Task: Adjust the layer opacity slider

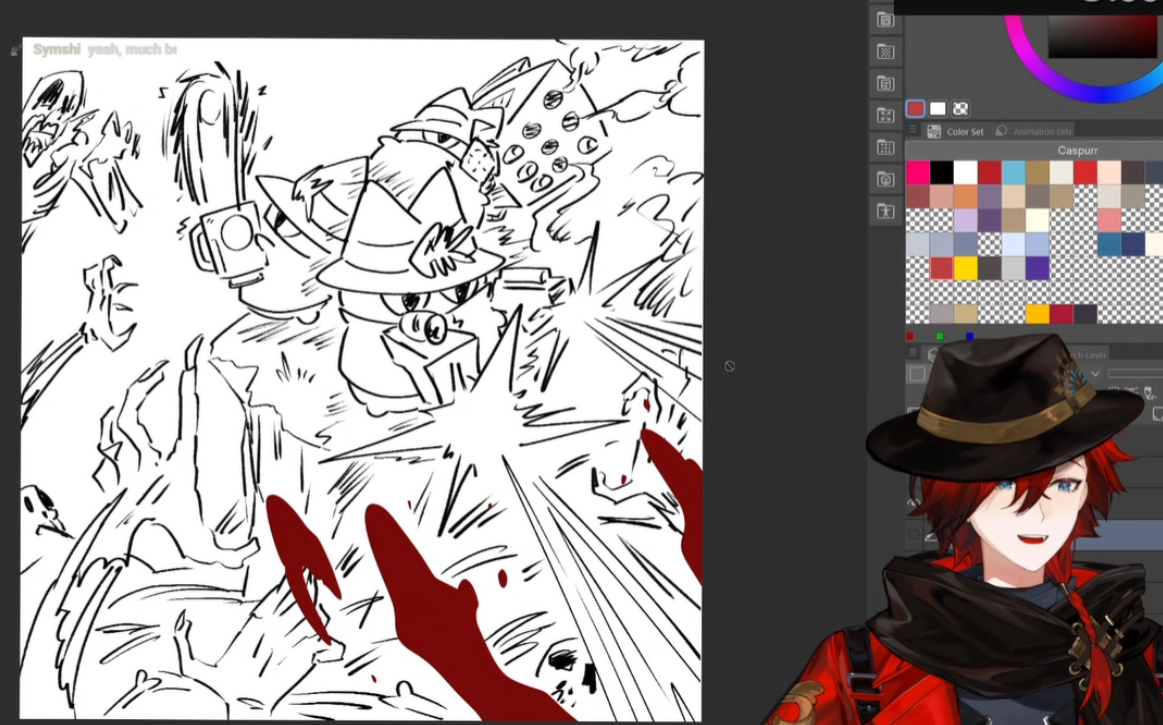Action: click(1136, 373)
